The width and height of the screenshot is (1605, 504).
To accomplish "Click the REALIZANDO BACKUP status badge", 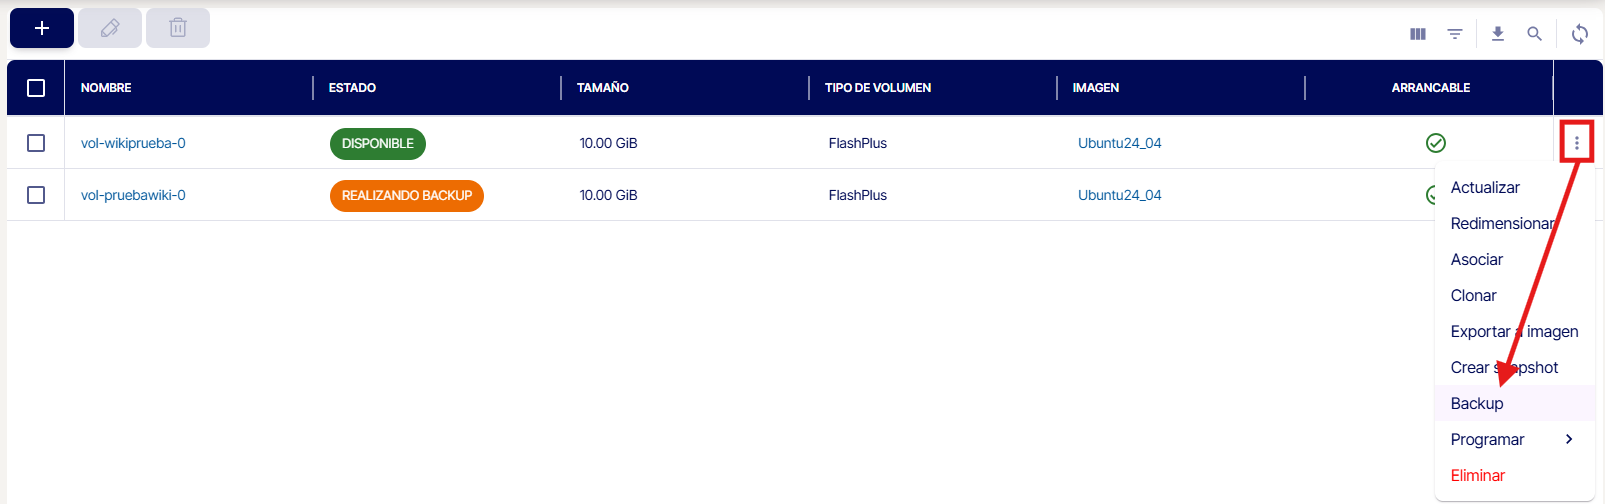I will pyautogui.click(x=407, y=195).
